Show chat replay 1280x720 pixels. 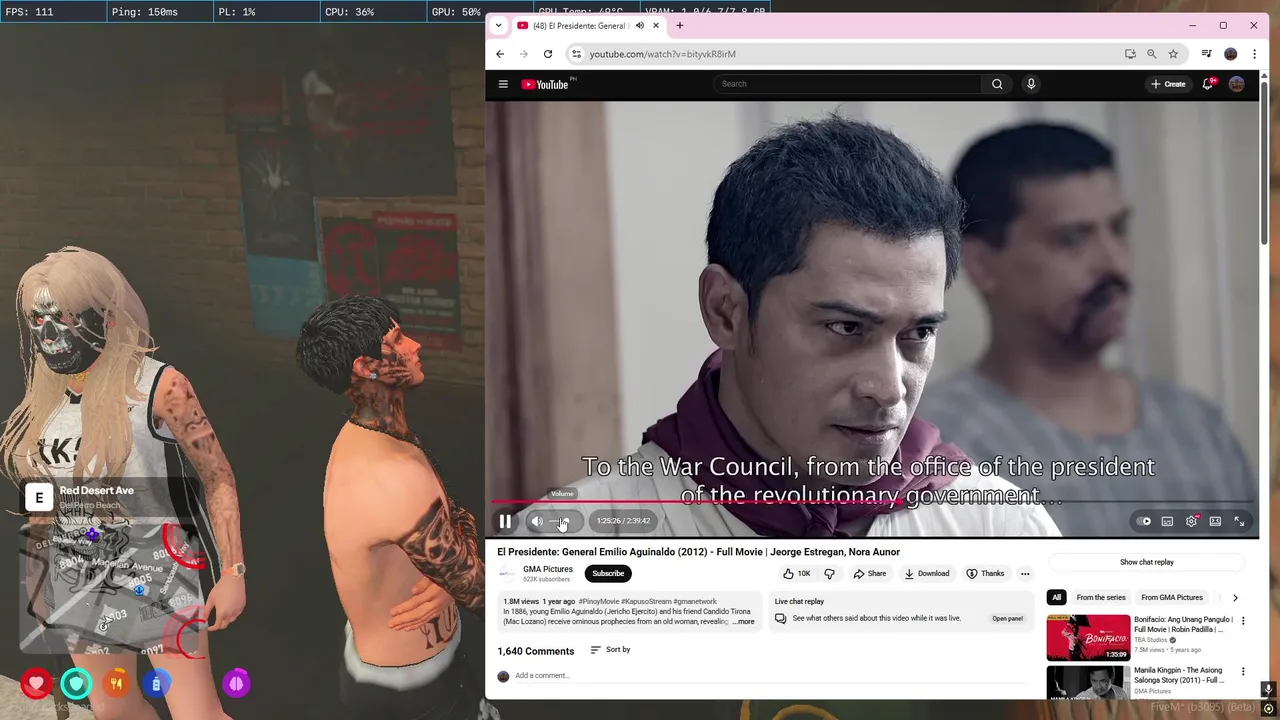(x=1147, y=562)
